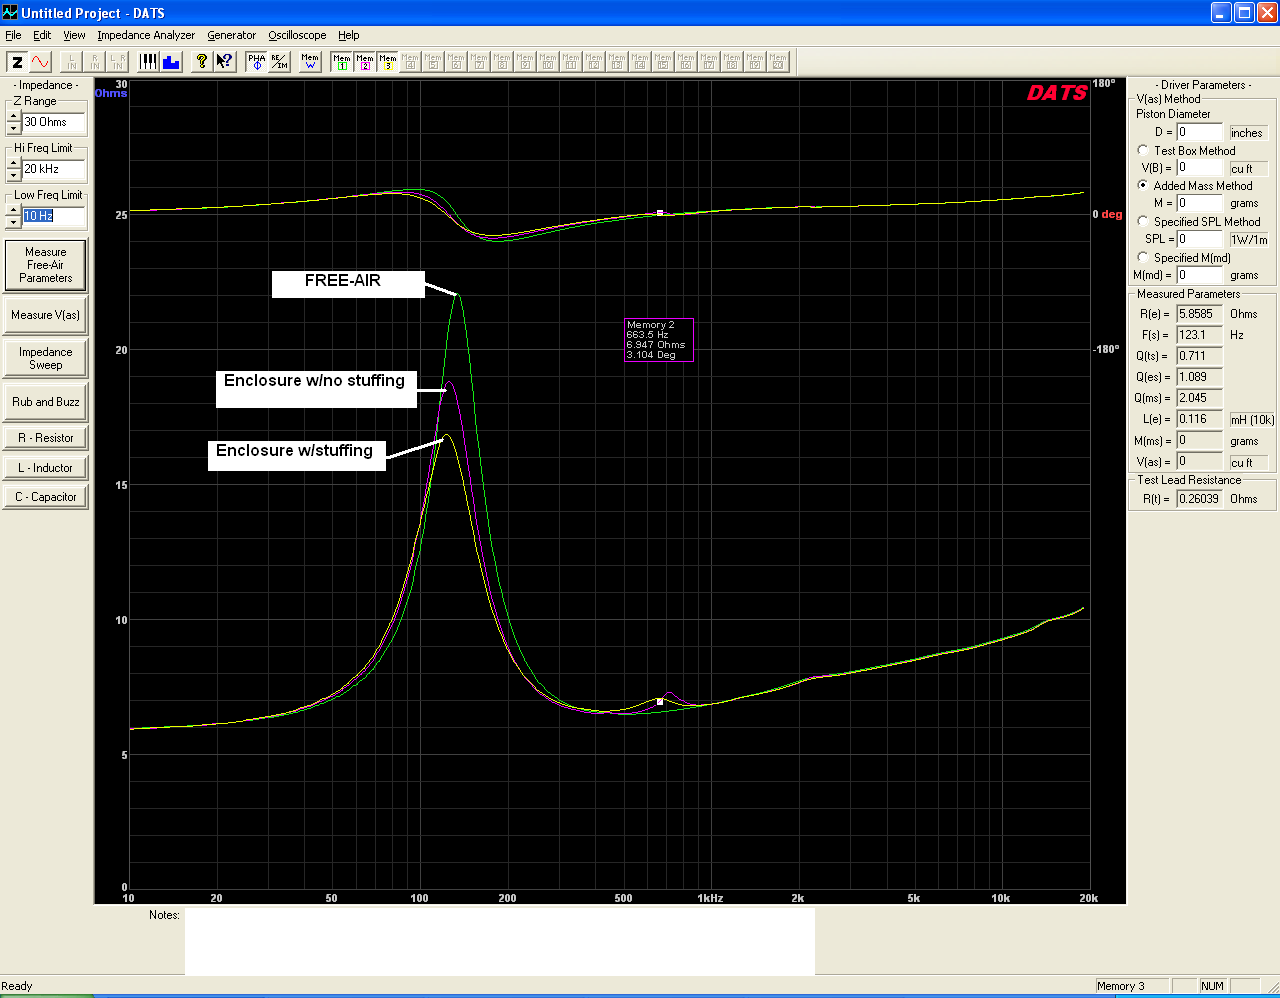Click the V(B) test box volume field
This screenshot has height=998, width=1280.
(1199, 168)
